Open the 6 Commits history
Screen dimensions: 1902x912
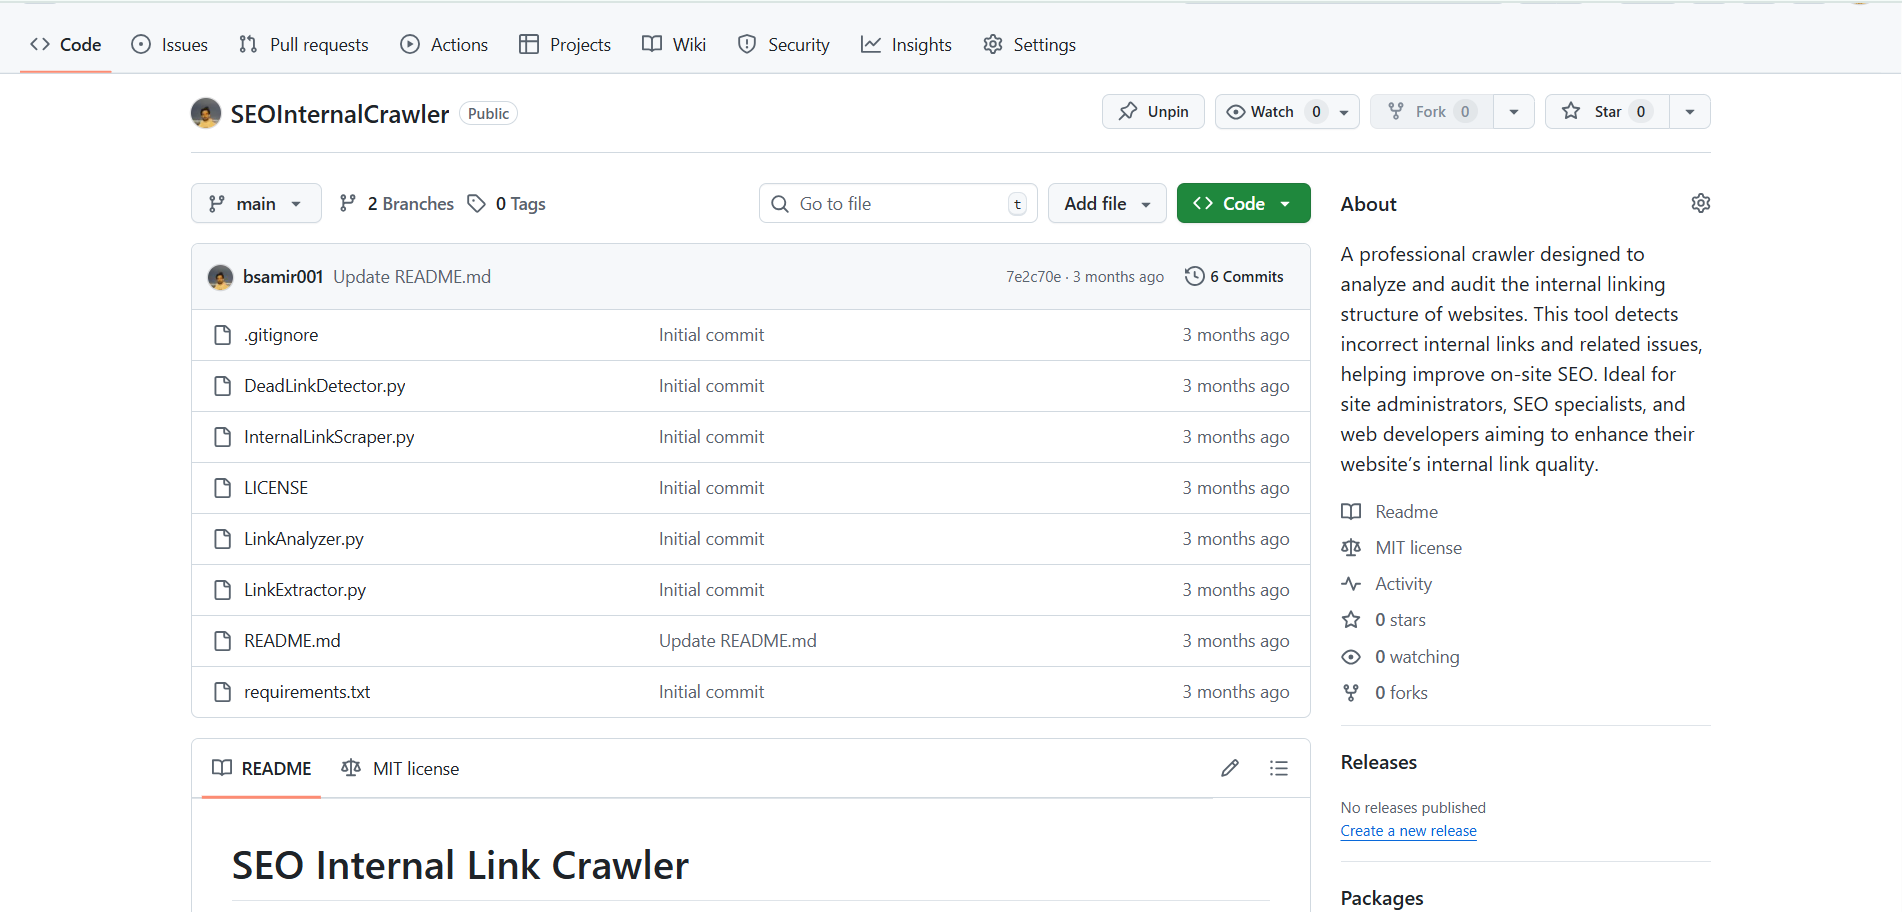click(1234, 277)
